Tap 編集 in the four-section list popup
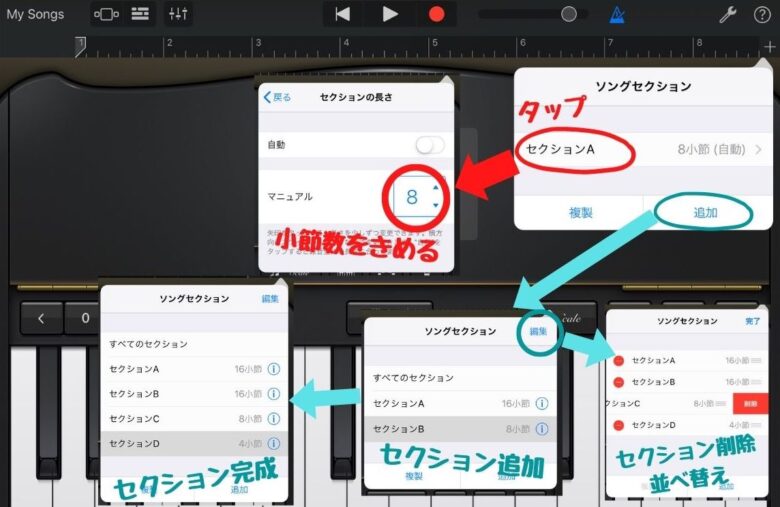The height and width of the screenshot is (507, 780). [x=270, y=299]
